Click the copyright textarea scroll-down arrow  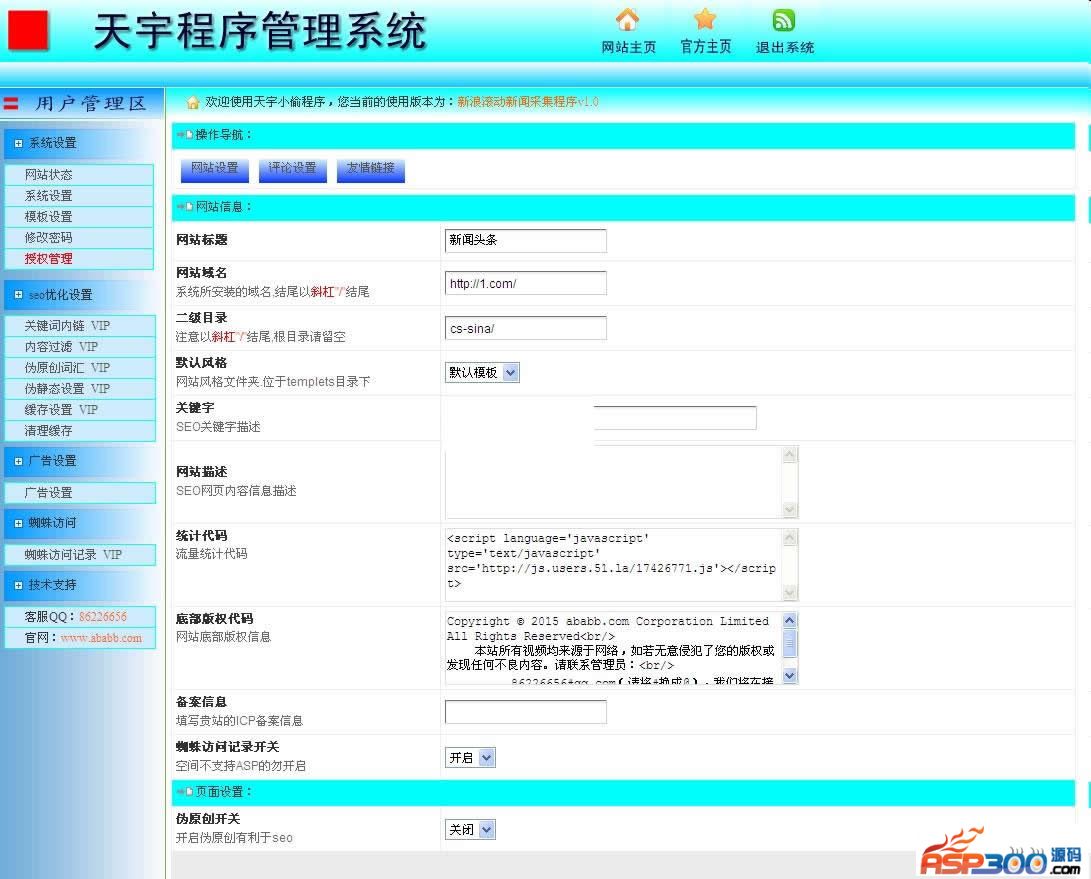pyautogui.click(x=790, y=675)
